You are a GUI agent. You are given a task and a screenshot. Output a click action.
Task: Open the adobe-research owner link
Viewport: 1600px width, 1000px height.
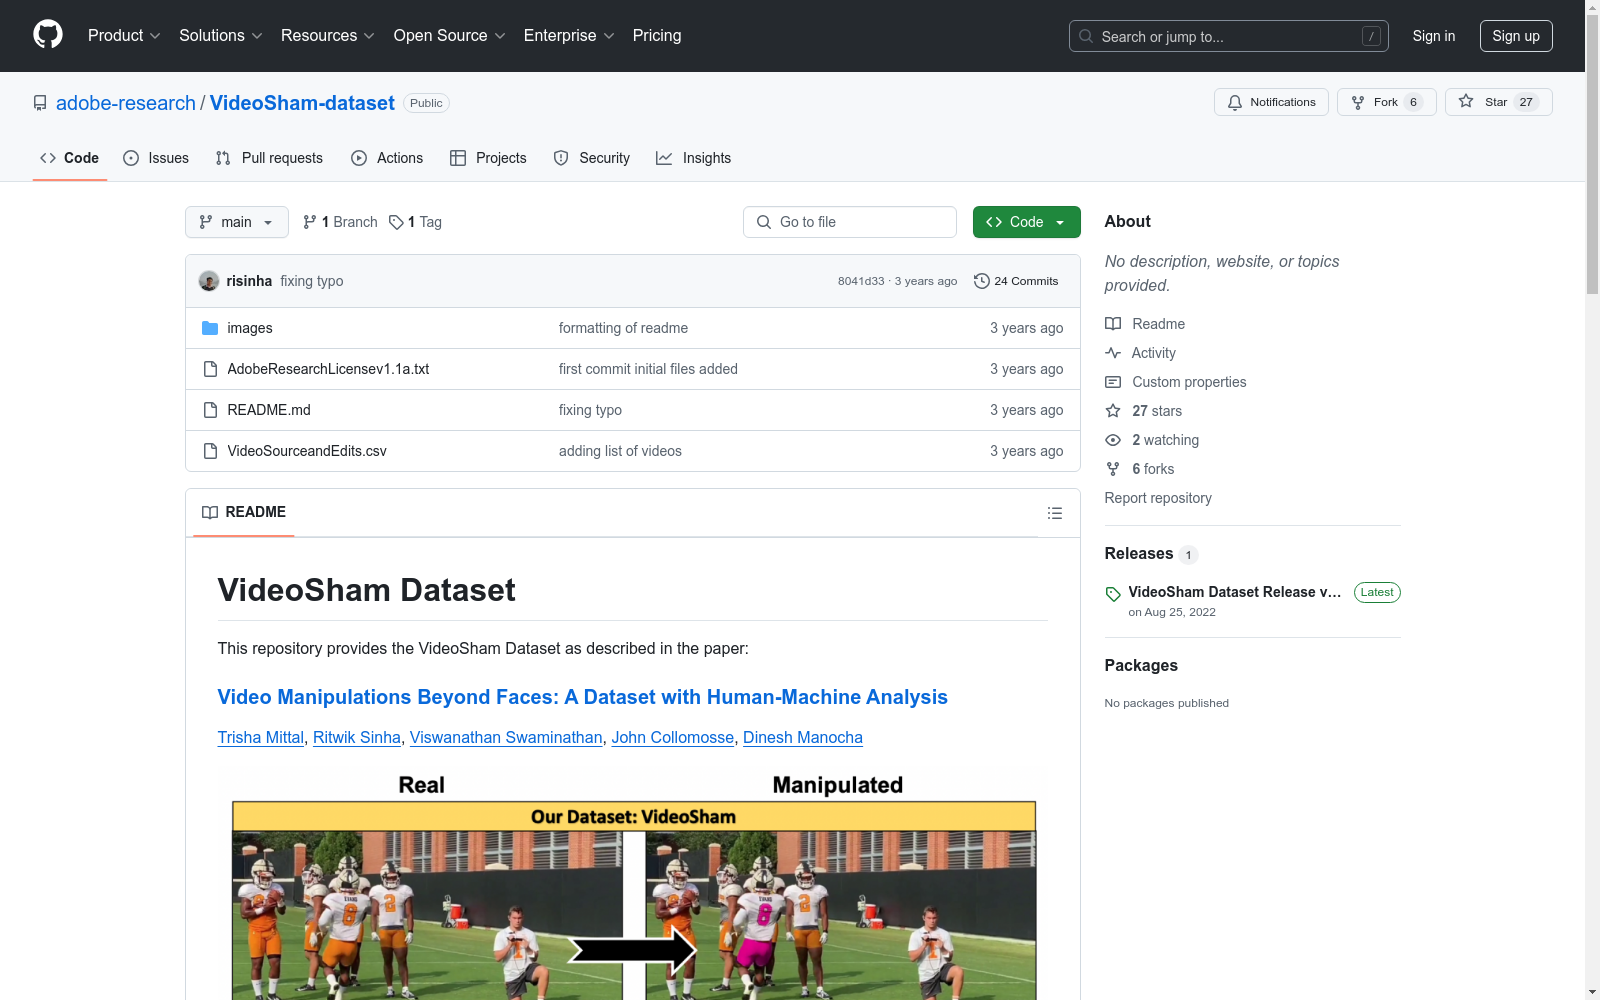126,103
